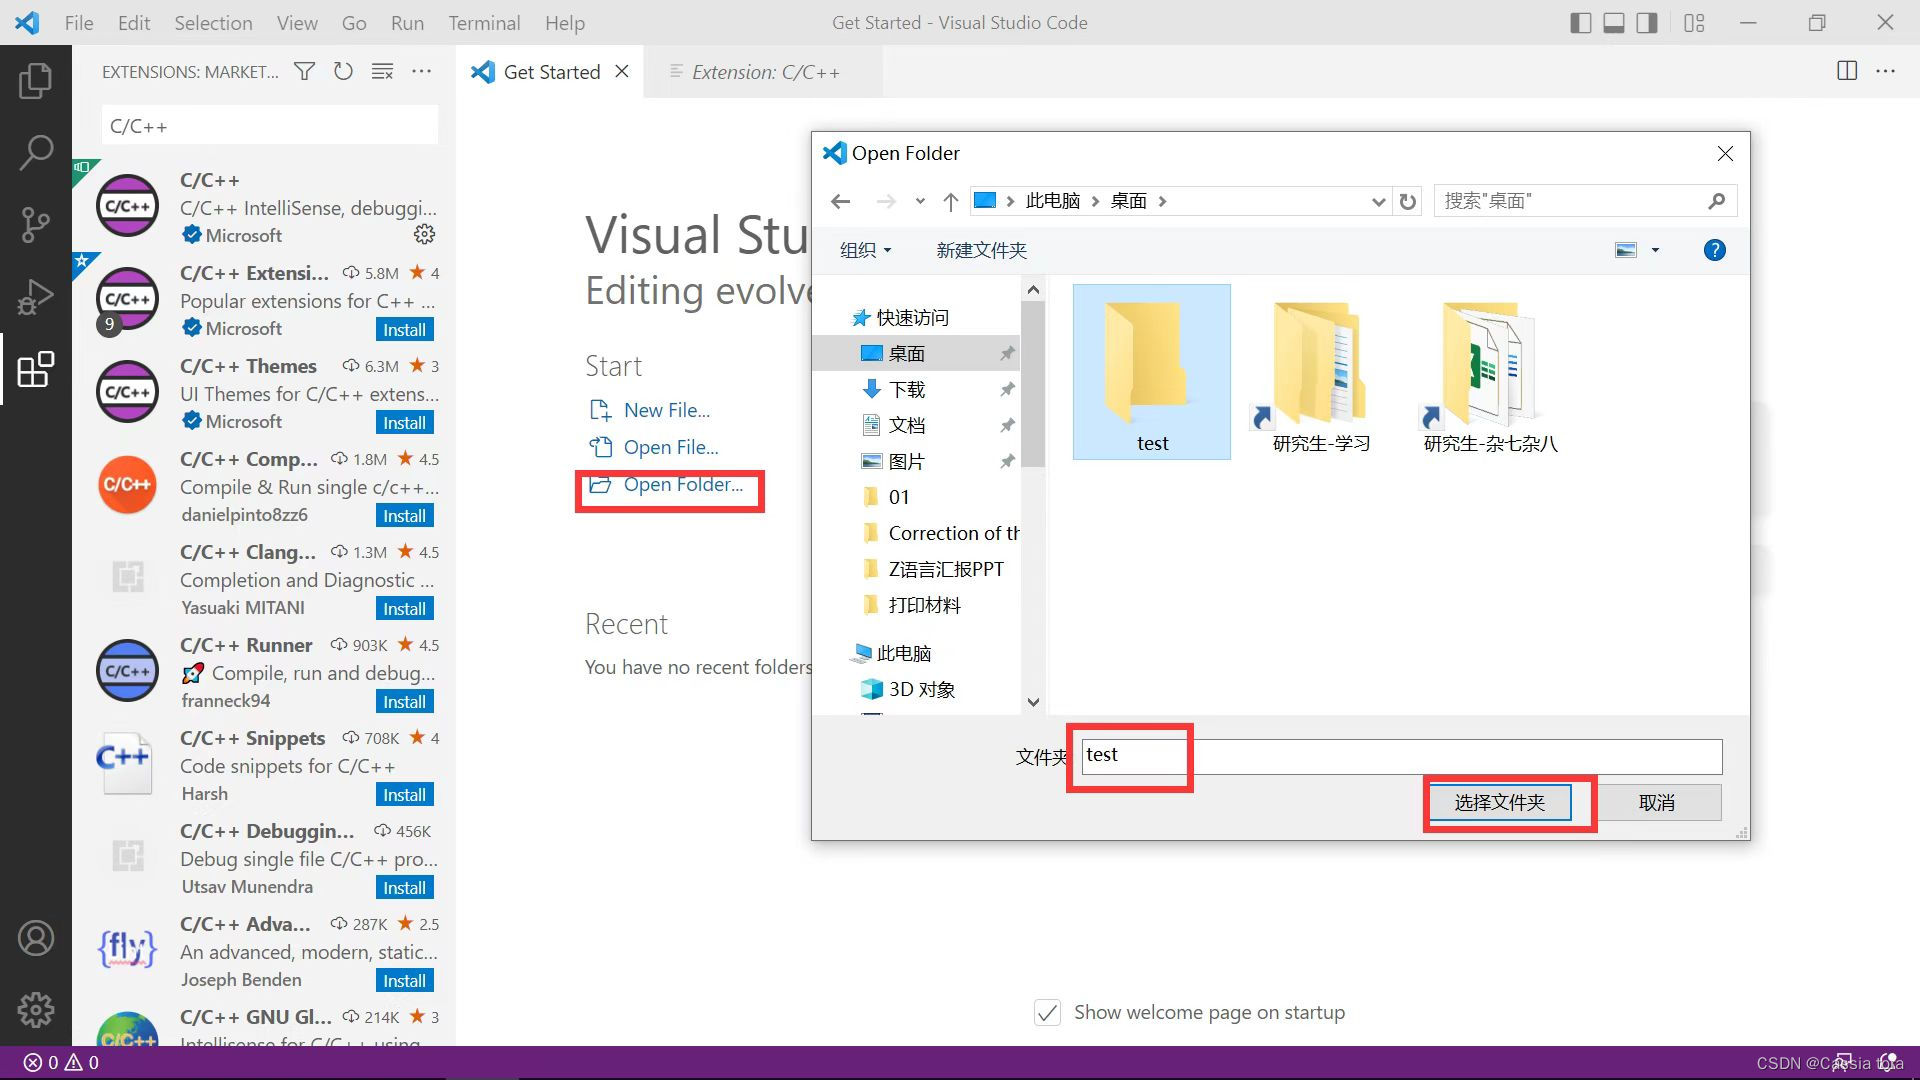Image resolution: width=1920 pixels, height=1080 pixels.
Task: Click the 搜索"桌面" search field
Action: tap(1586, 201)
